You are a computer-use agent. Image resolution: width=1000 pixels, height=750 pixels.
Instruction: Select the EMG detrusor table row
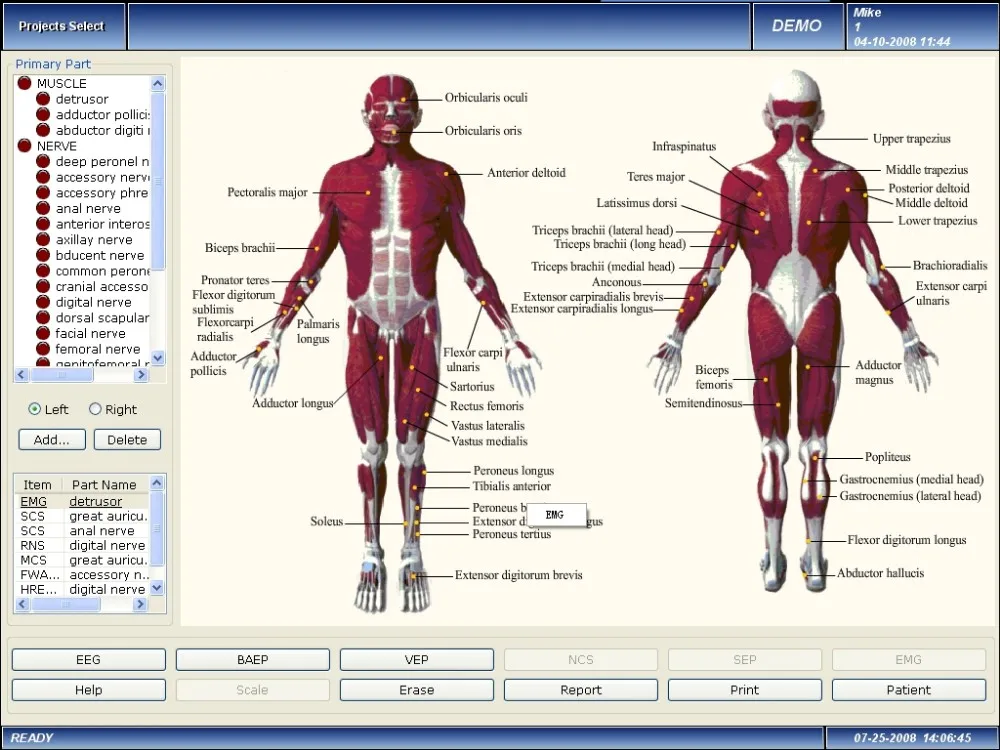[82, 501]
